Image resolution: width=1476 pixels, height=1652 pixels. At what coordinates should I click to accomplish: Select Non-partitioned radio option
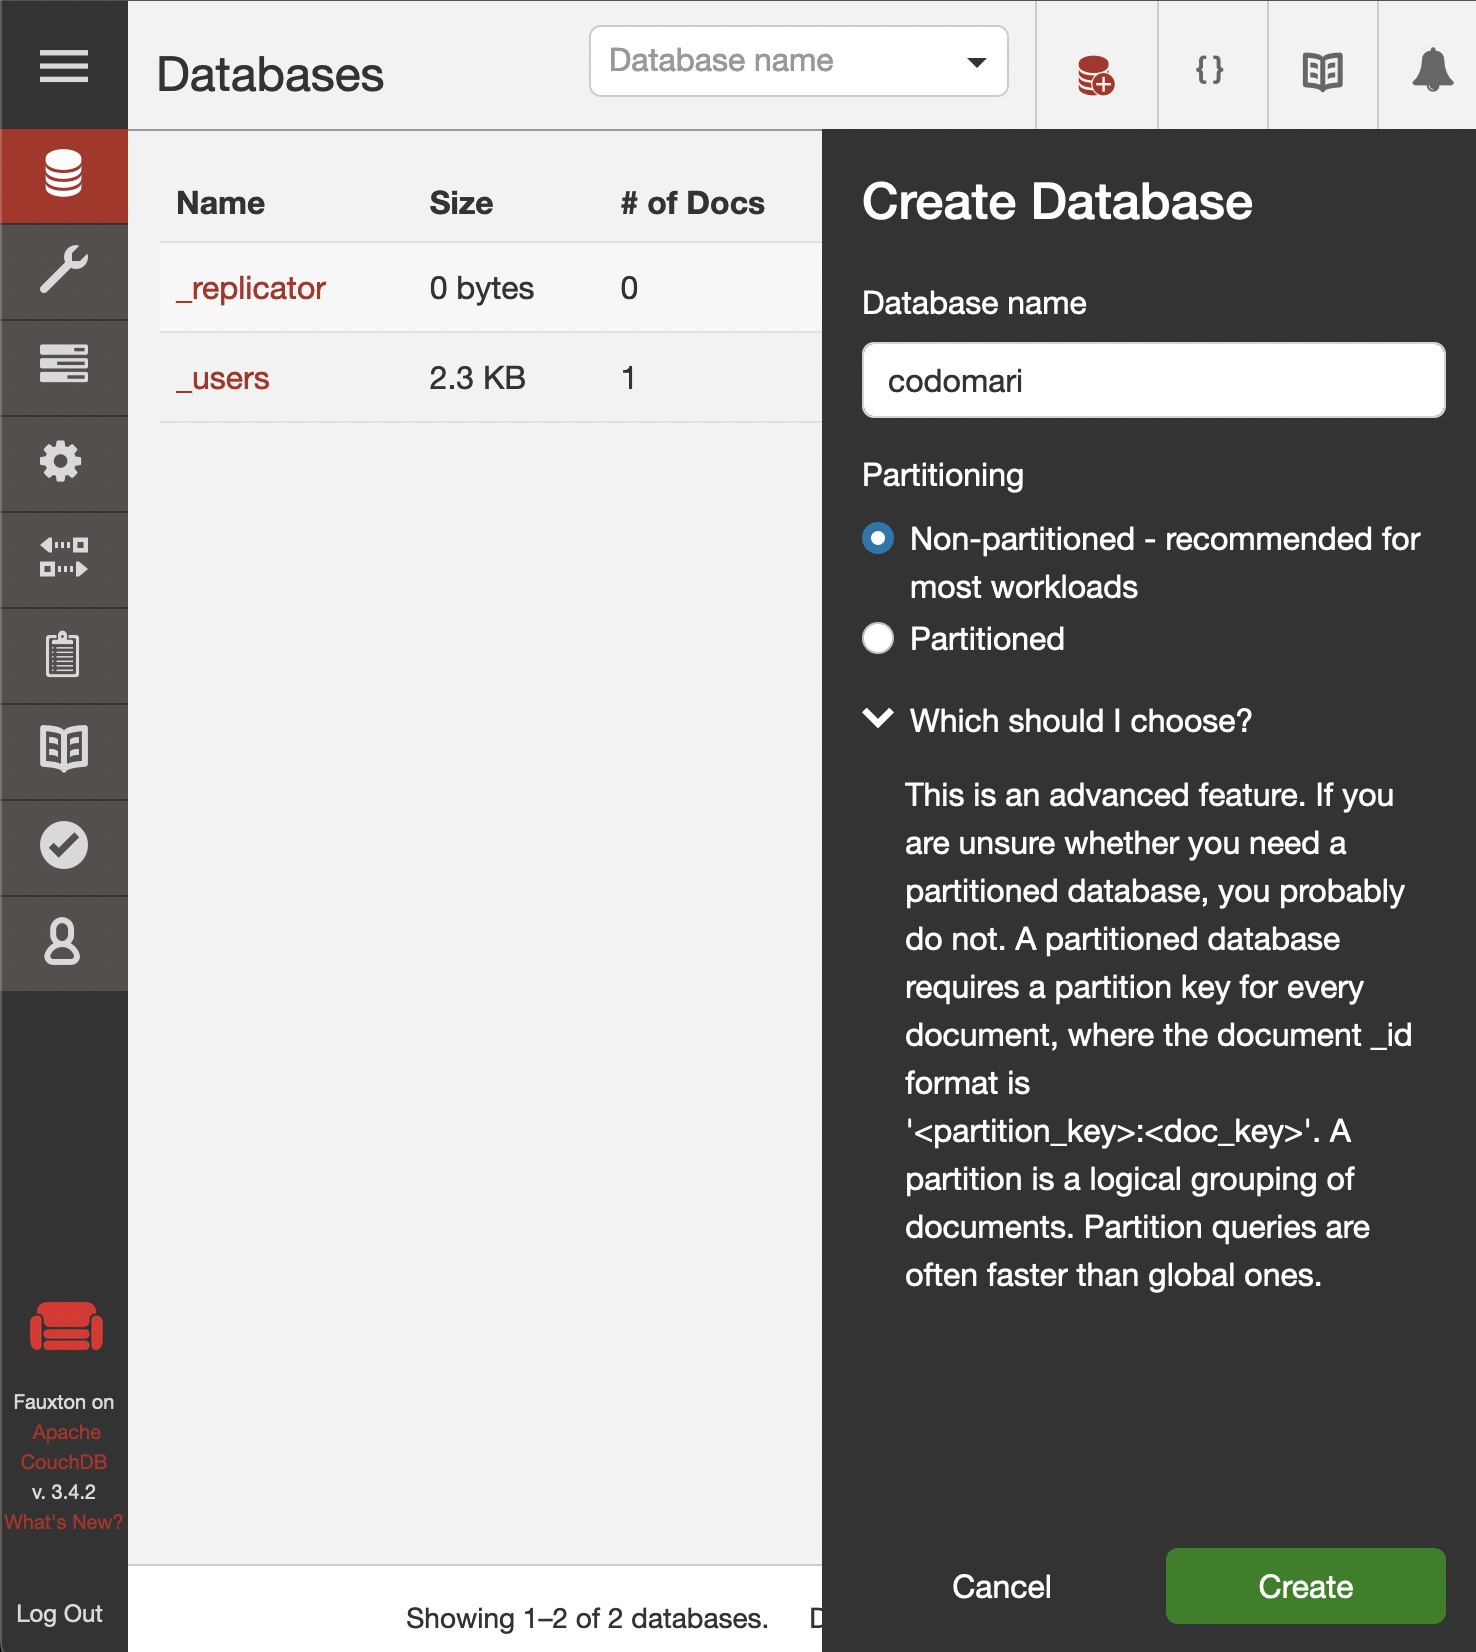[878, 539]
